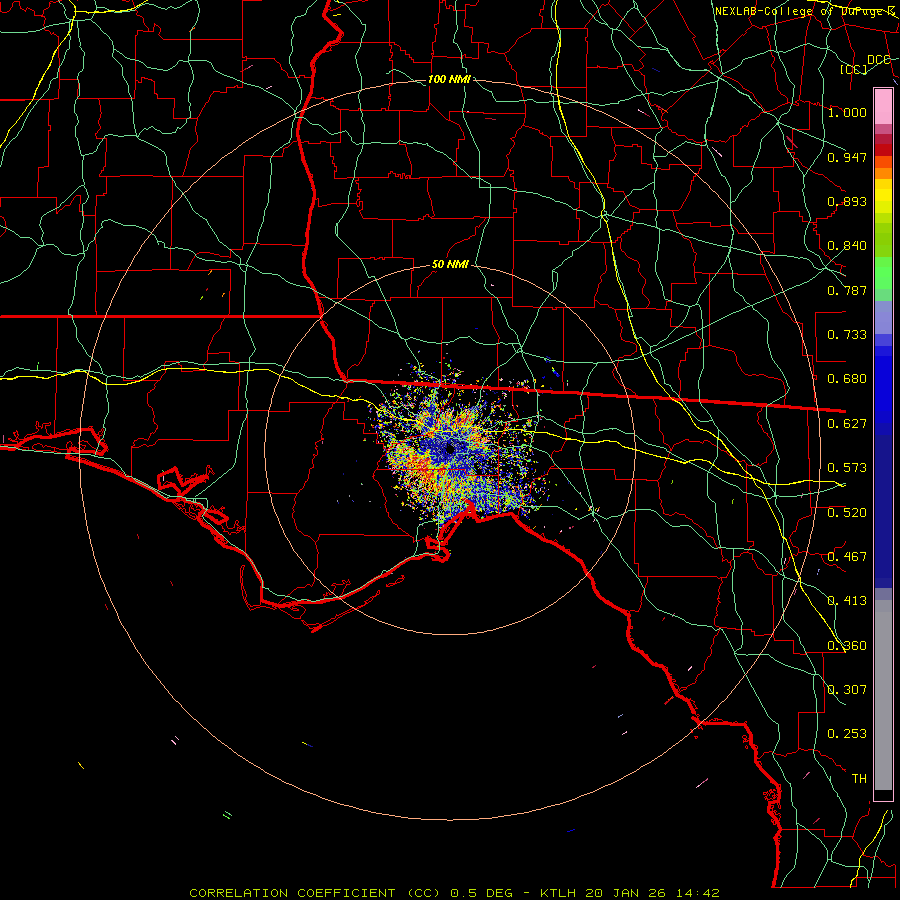Pick the gray swatch near 0.307
The height and width of the screenshot is (900, 900).
pyautogui.click(x=883, y=695)
